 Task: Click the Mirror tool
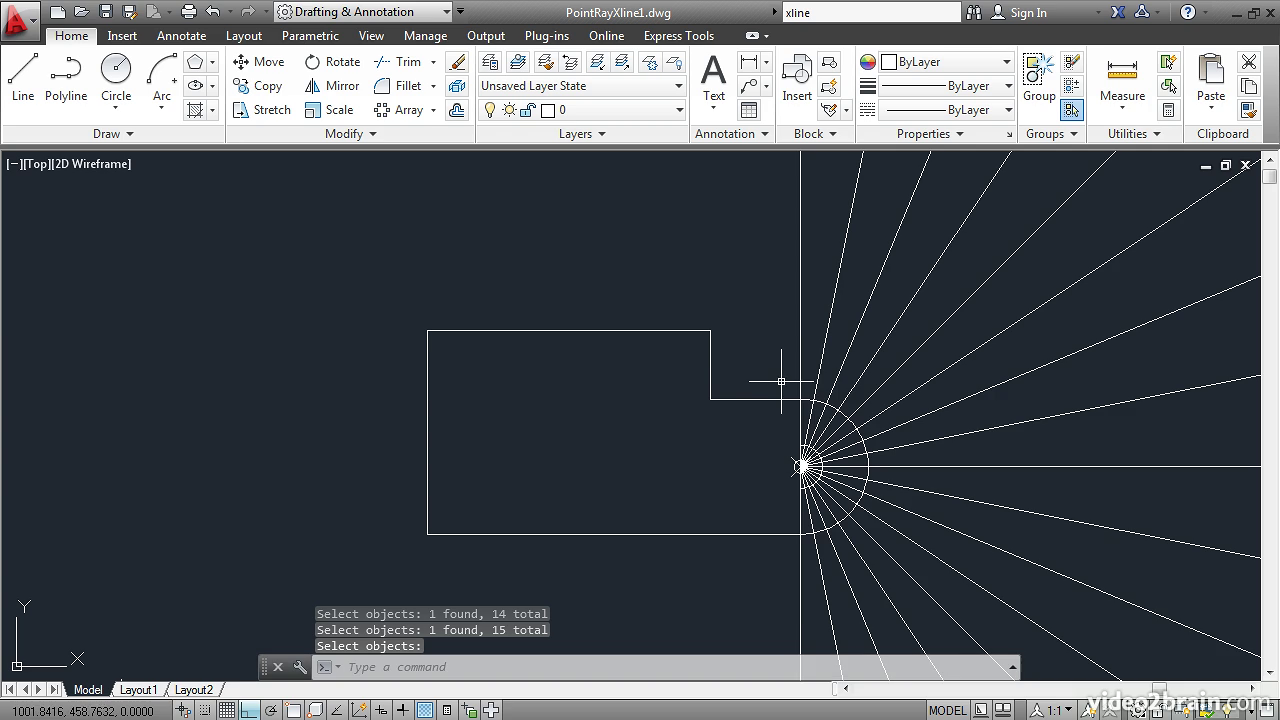(x=332, y=86)
